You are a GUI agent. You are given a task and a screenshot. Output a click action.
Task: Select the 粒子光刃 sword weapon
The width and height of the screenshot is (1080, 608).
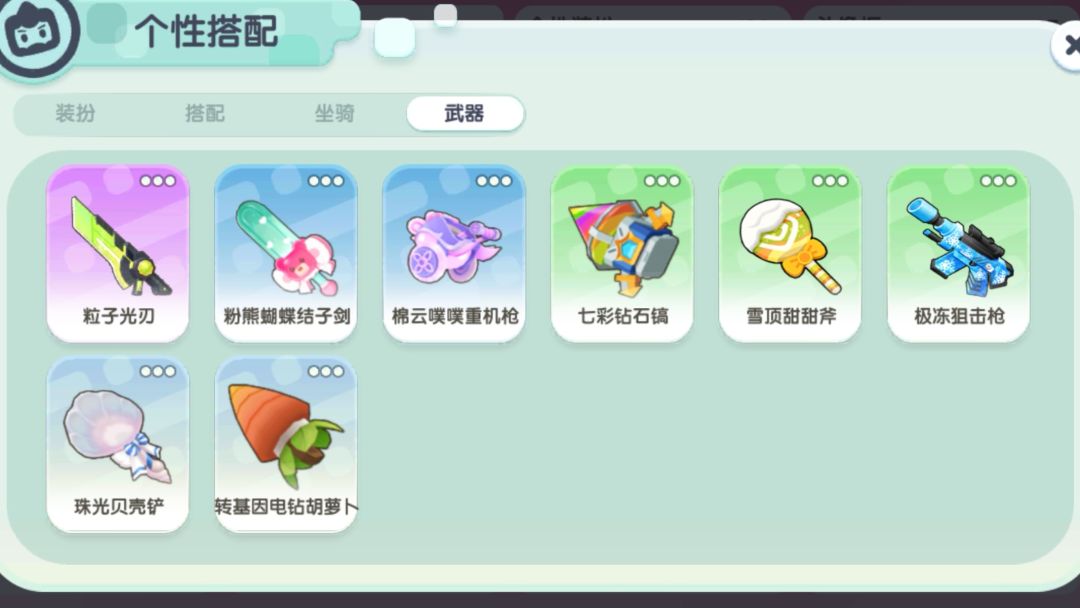(x=118, y=253)
